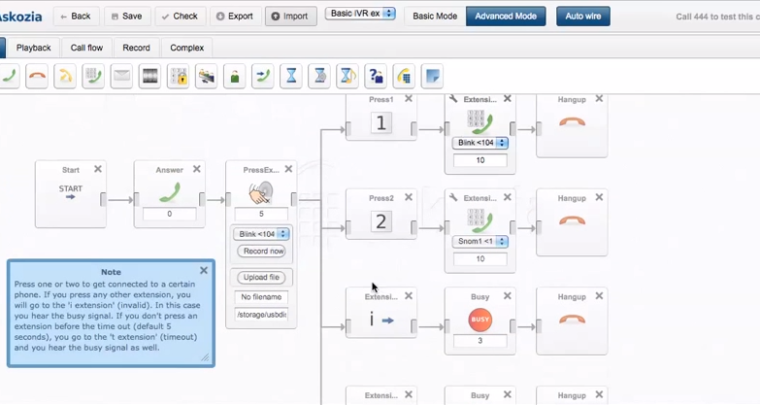Viewport: 760px width, 405px height.
Task: Click wrench icon on top Extension node
Action: 454,100
